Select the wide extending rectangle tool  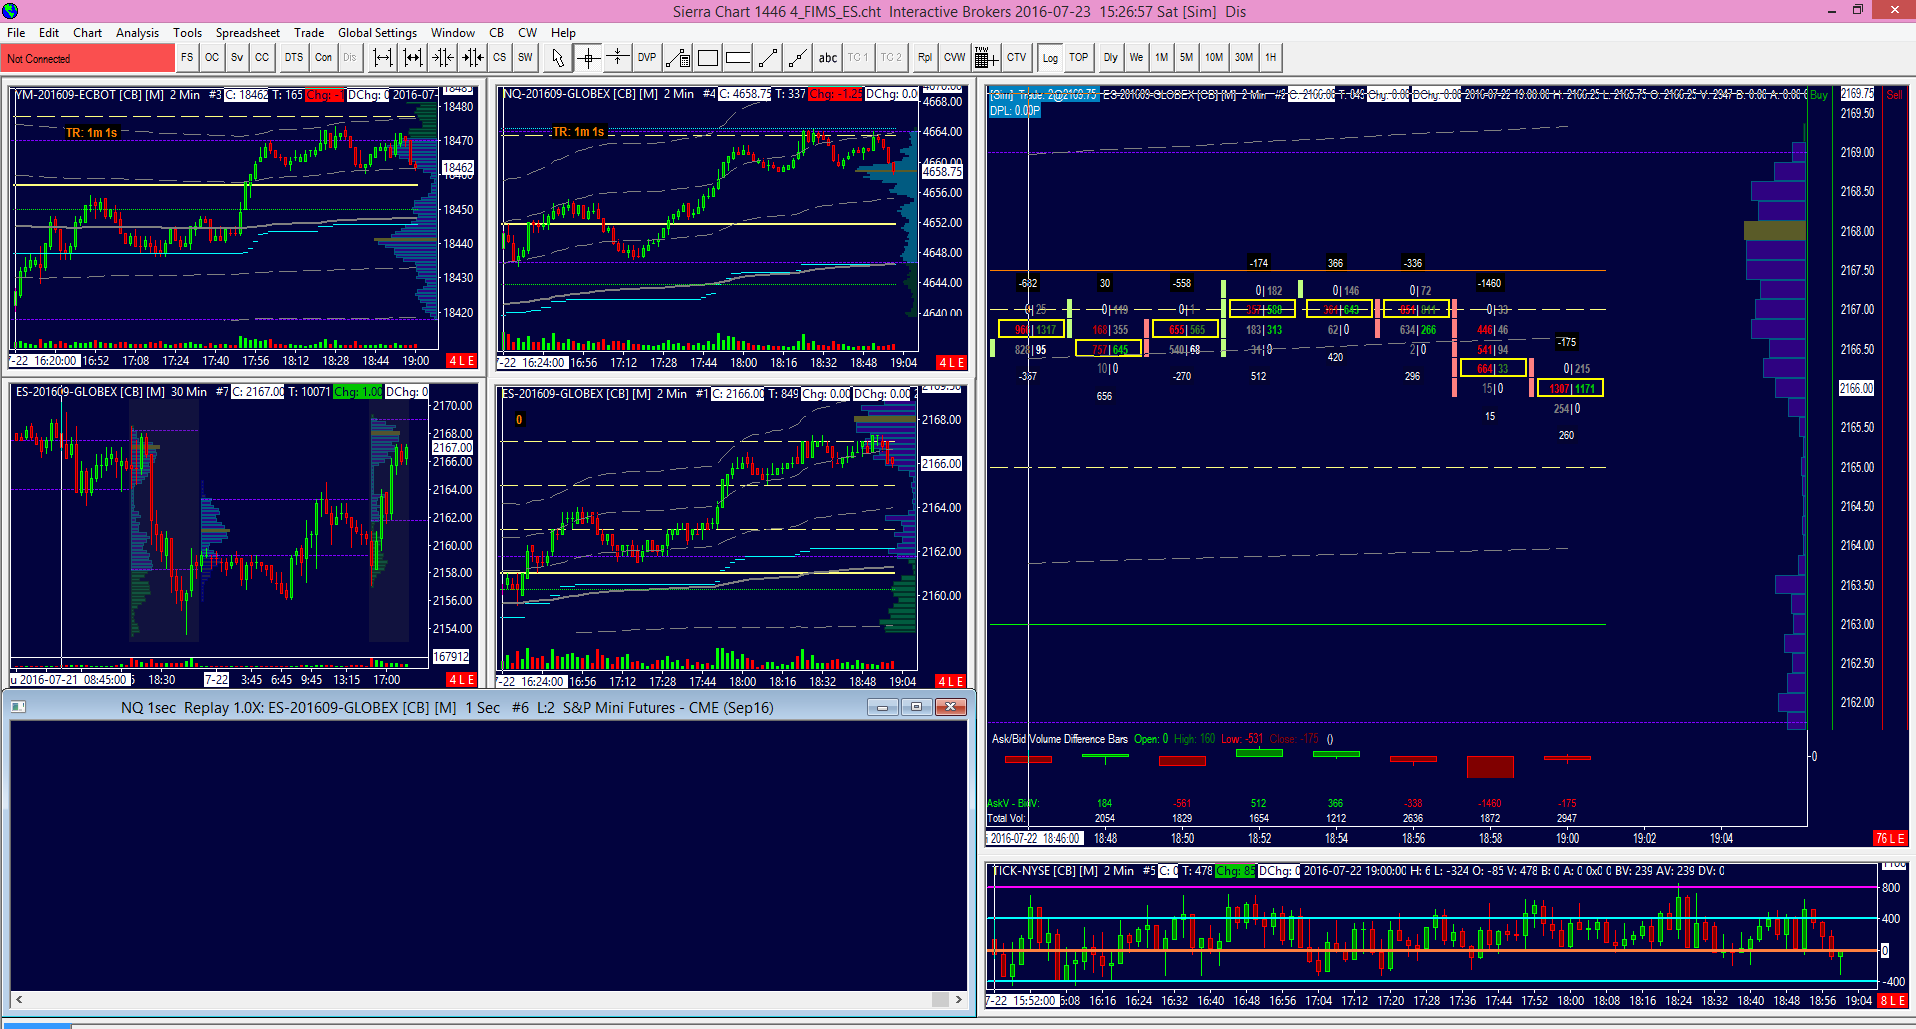[x=738, y=58]
